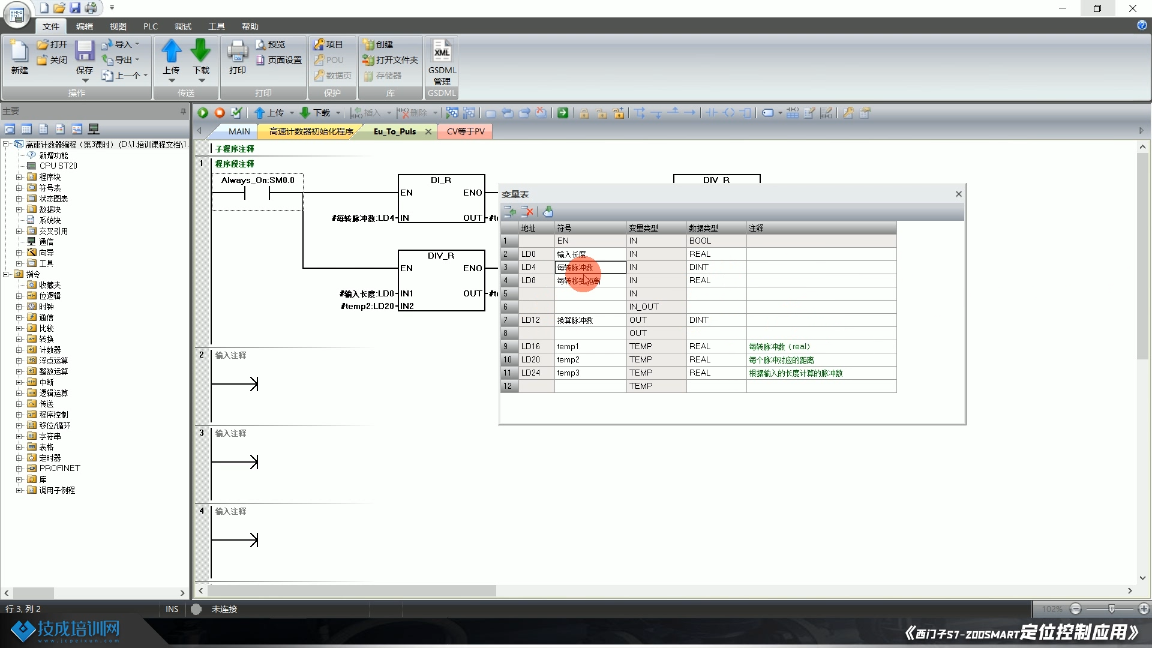Select 系统块 in project tree
Screen dimensions: 1152x648
click(x=50, y=220)
